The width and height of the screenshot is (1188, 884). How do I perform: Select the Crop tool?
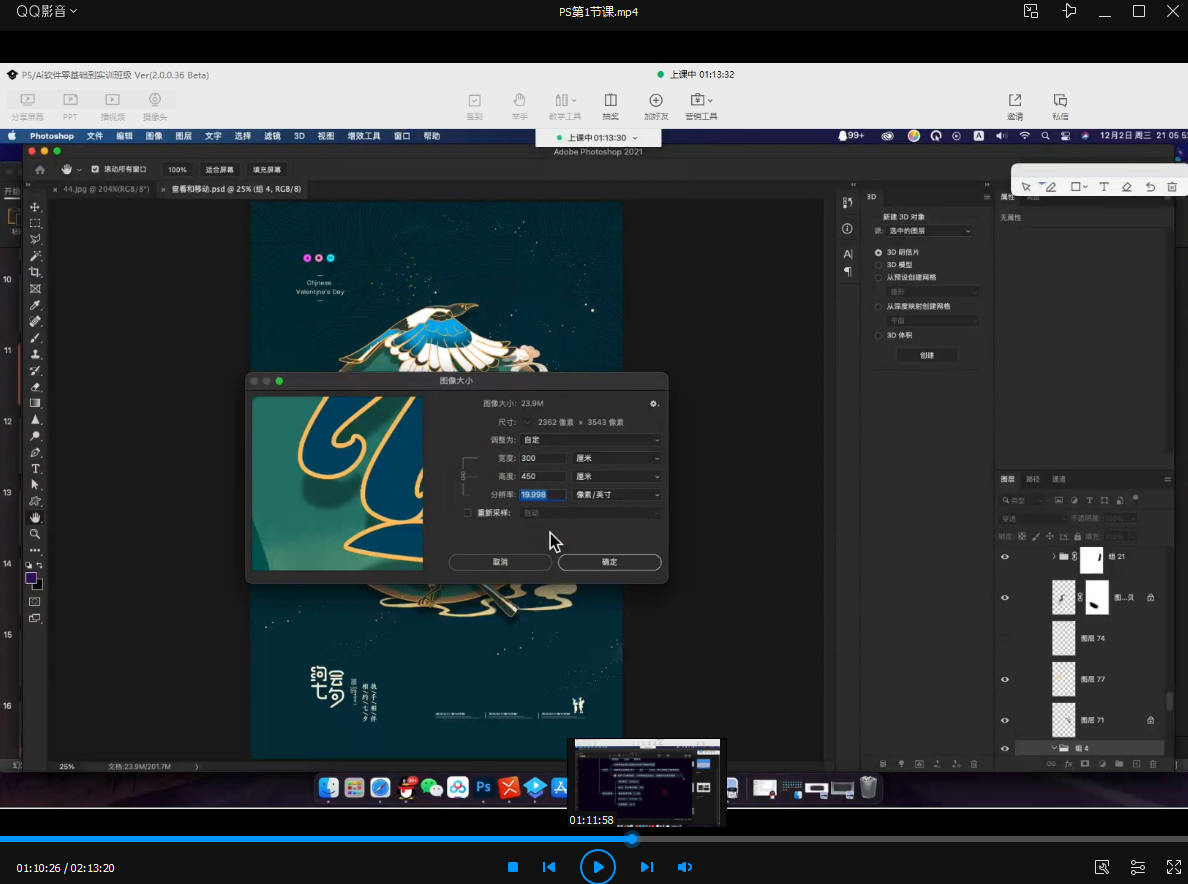pos(35,272)
